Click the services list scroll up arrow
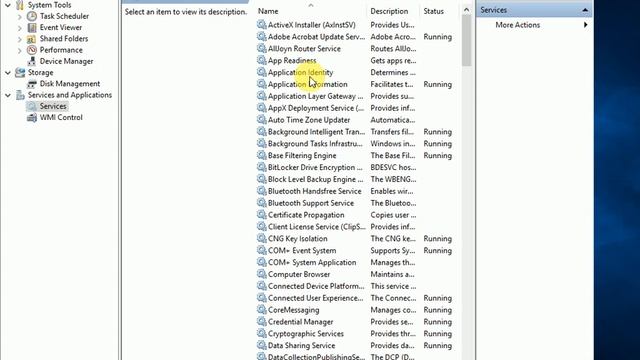This screenshot has width=640, height=360. pyautogui.click(x=467, y=10)
